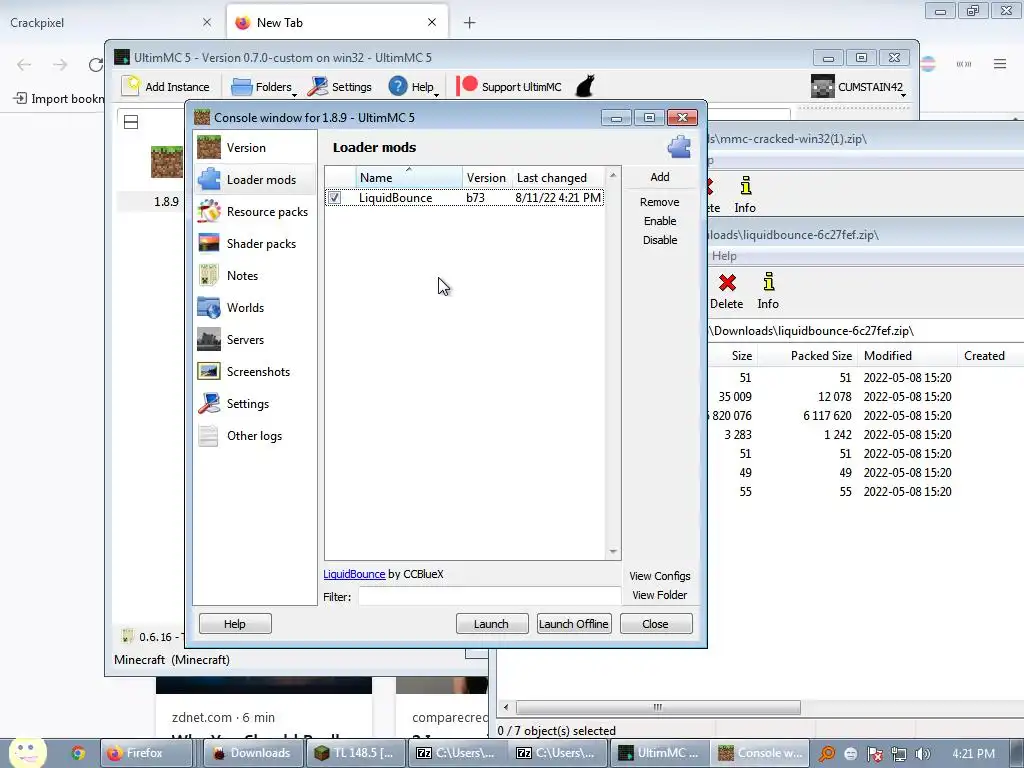Switch to UltimMC taskbar button

tap(660, 753)
